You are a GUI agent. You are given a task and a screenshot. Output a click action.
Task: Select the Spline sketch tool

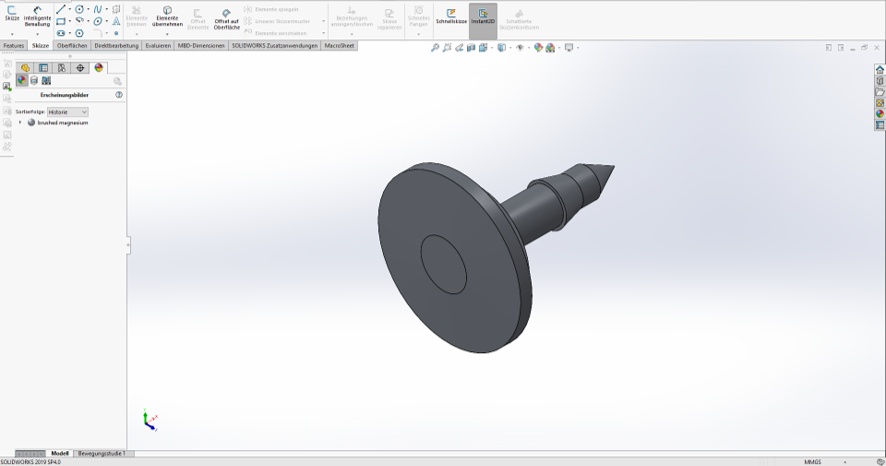point(98,9)
